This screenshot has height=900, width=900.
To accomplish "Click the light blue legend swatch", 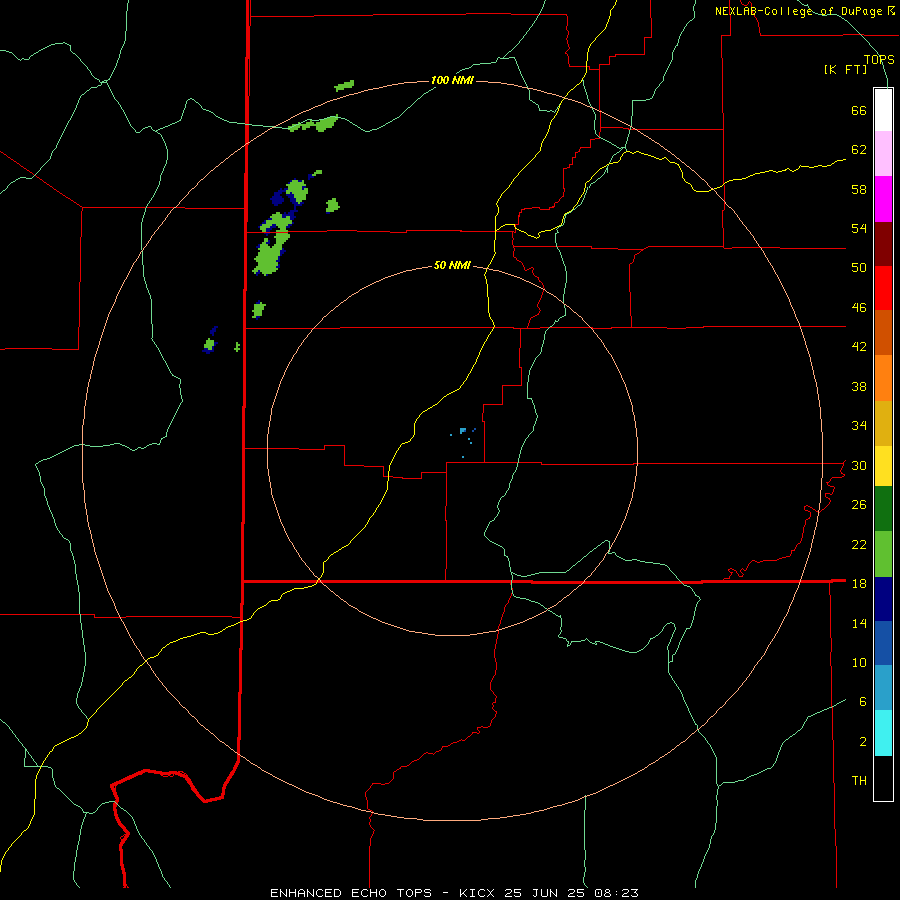I will pyautogui.click(x=883, y=687).
